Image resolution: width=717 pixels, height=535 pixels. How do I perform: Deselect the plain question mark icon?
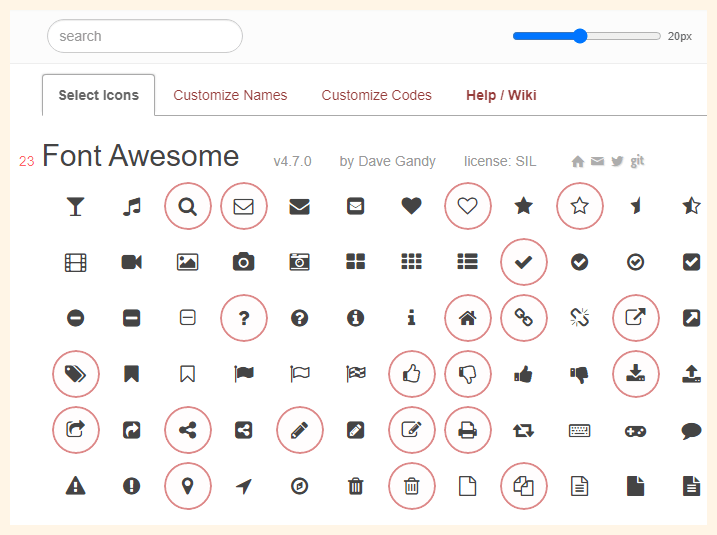tap(244, 318)
